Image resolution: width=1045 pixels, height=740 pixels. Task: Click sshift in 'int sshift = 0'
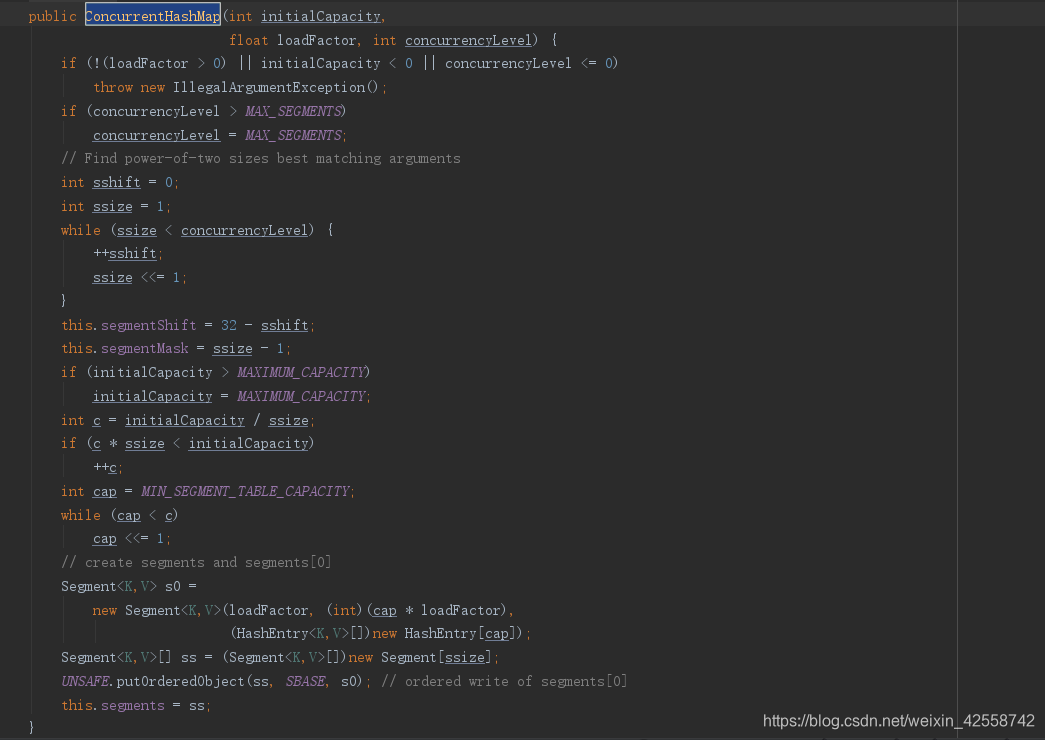[x=117, y=183]
